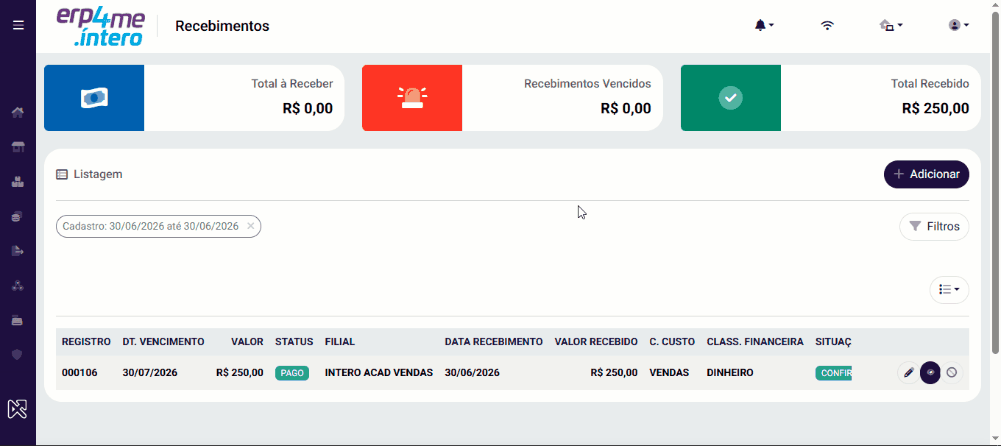Click the record number 000106

80,373
